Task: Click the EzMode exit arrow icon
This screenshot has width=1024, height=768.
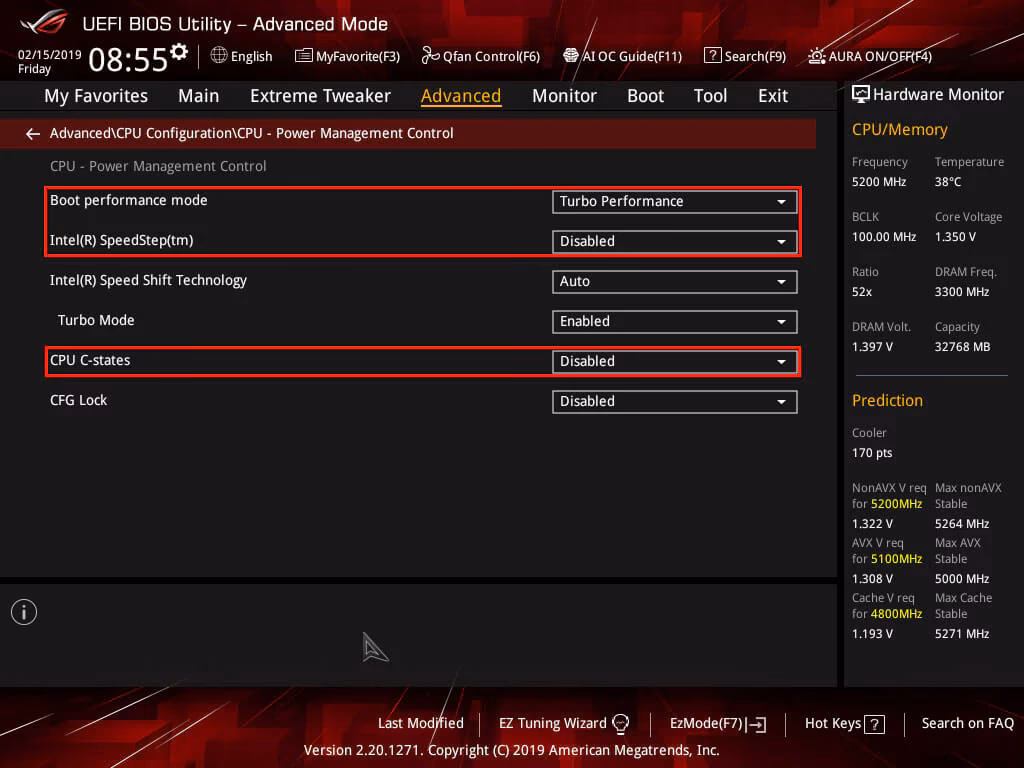Action: pyautogui.click(x=757, y=724)
